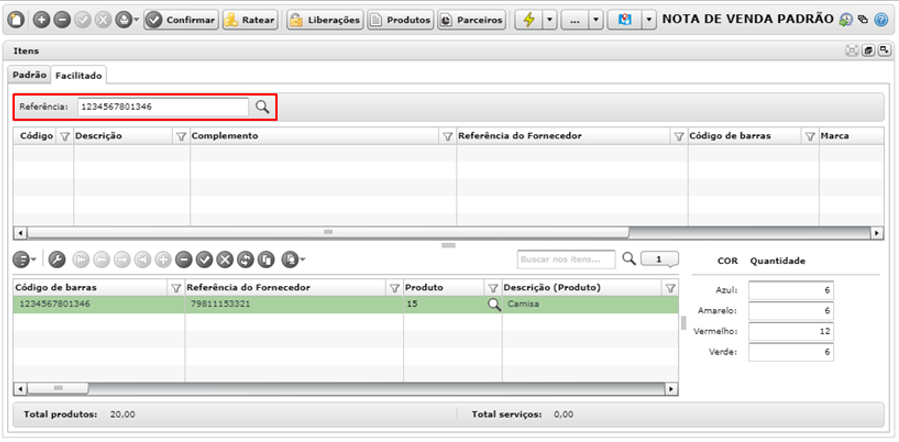Click the refresh icon in items toolbar
Screen dimensions: 899x442
[245, 260]
